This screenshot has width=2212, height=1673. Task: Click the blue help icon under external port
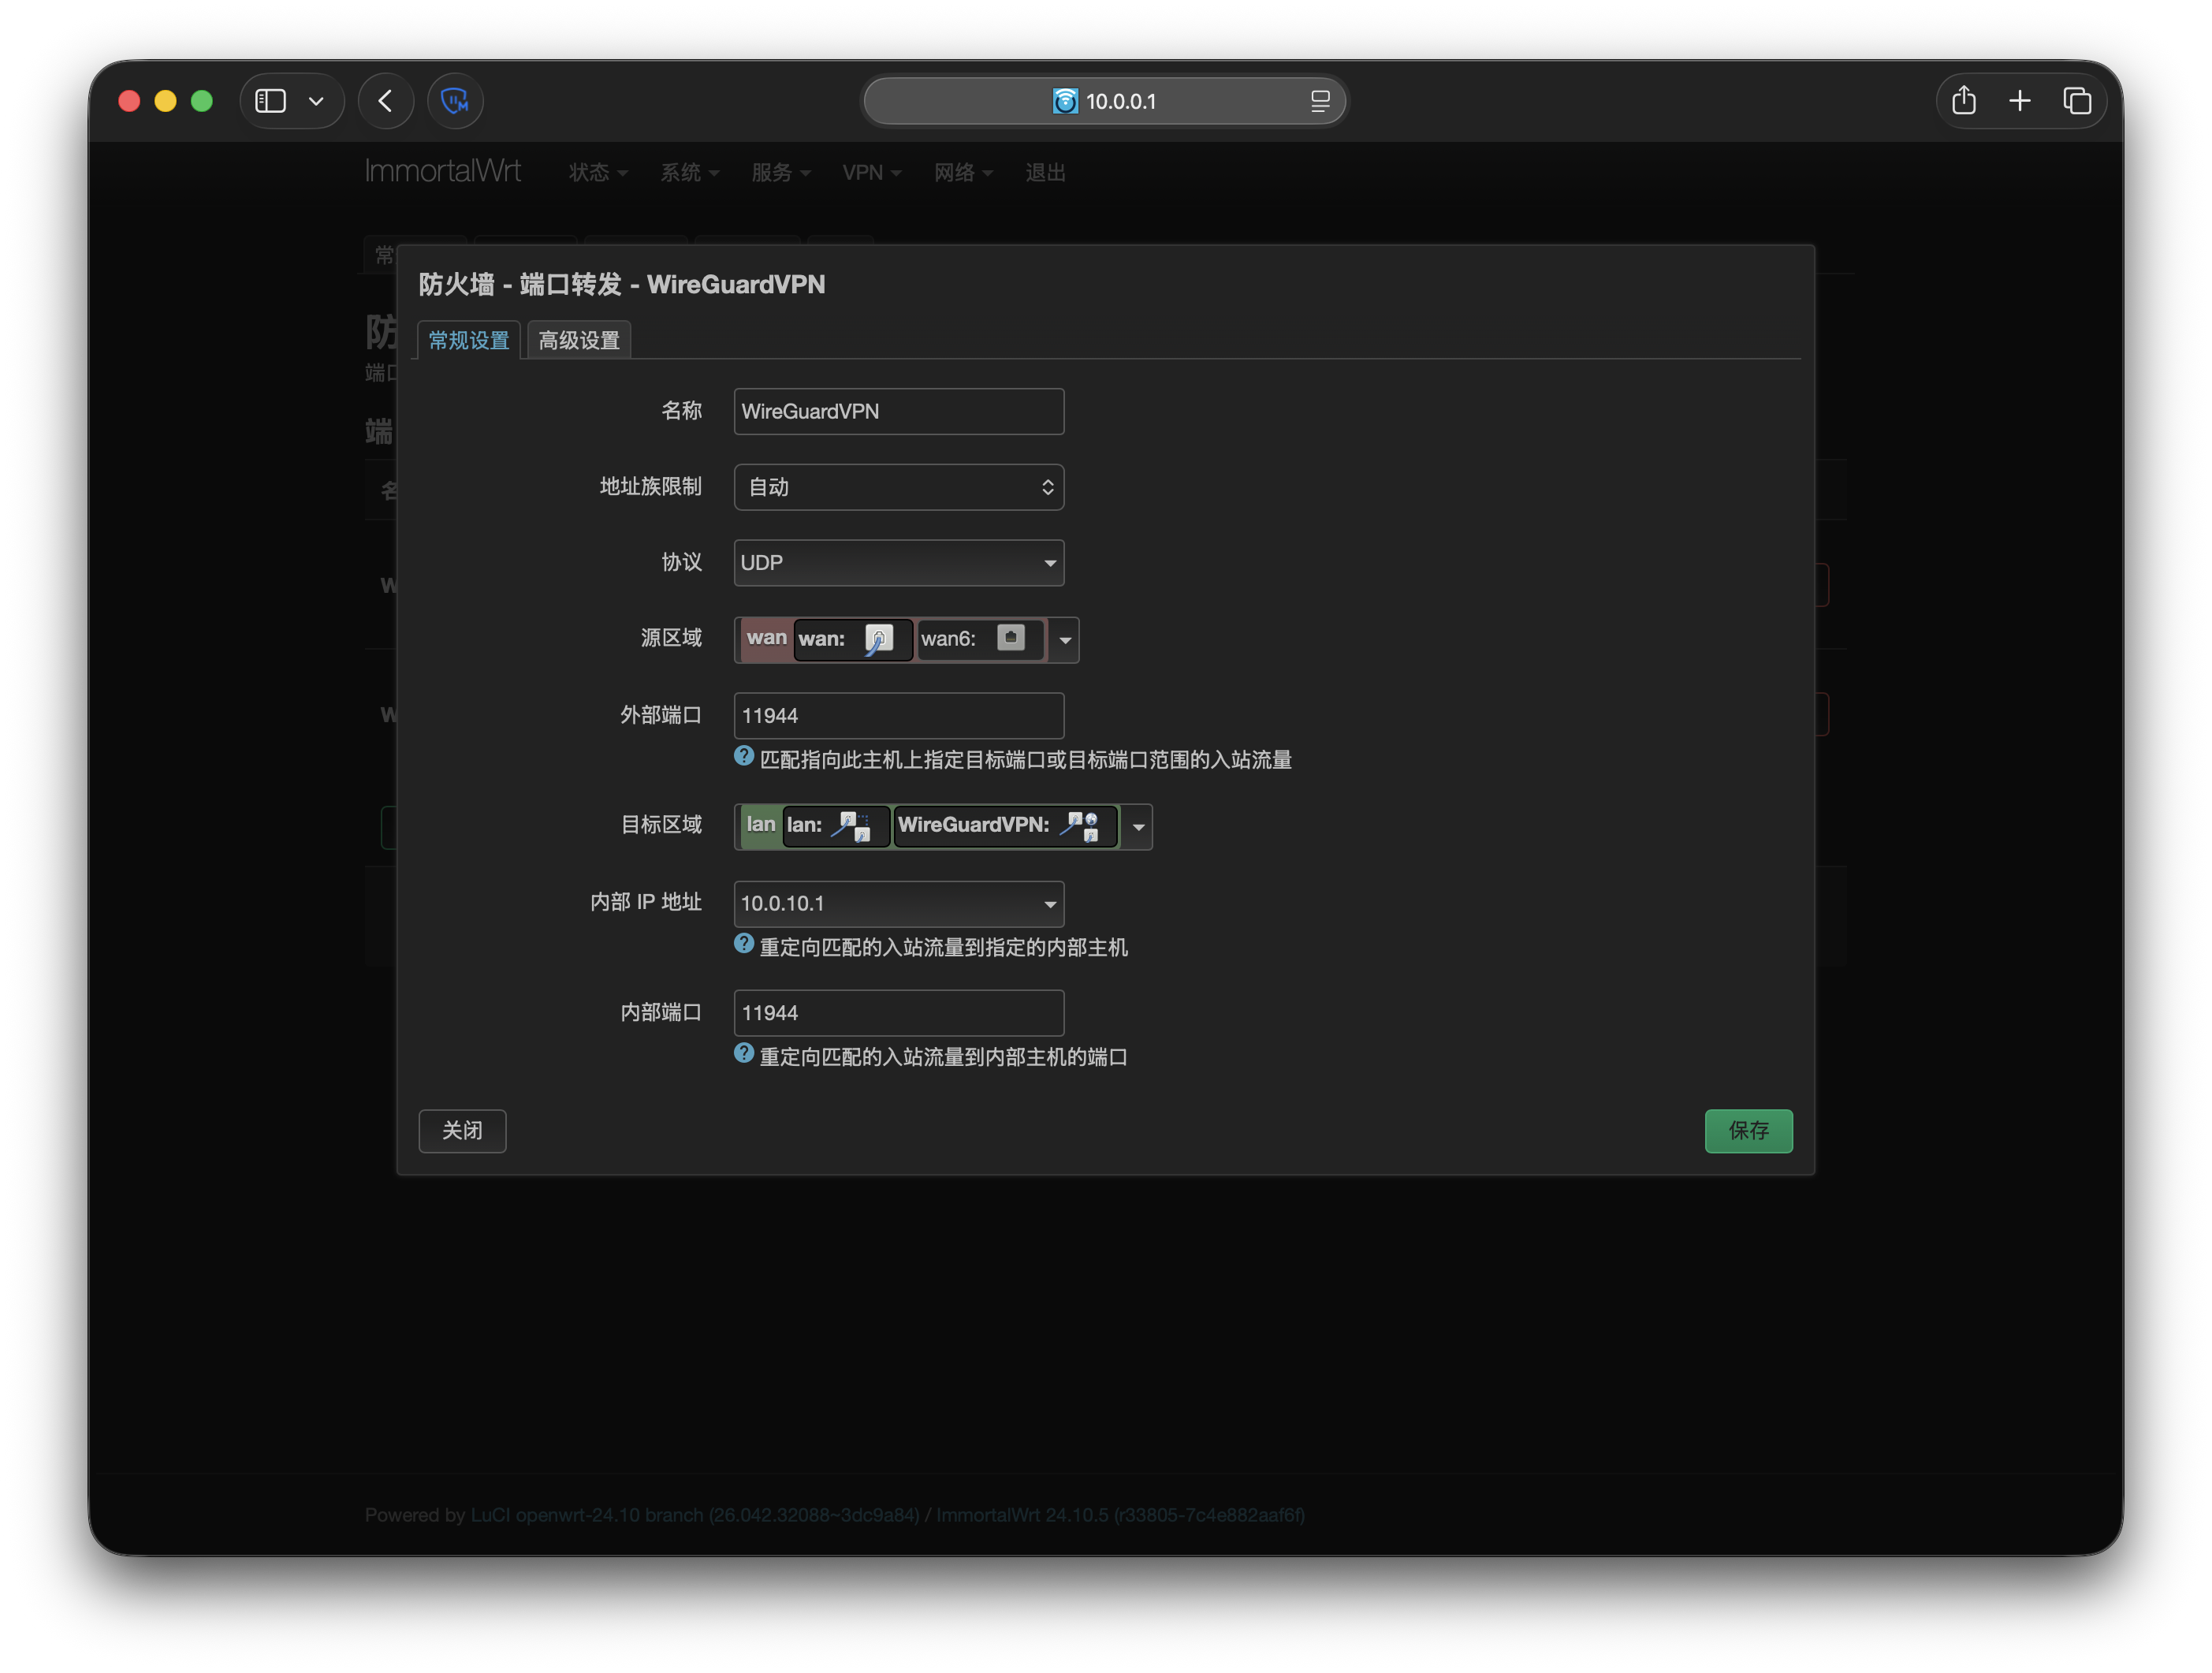click(743, 757)
